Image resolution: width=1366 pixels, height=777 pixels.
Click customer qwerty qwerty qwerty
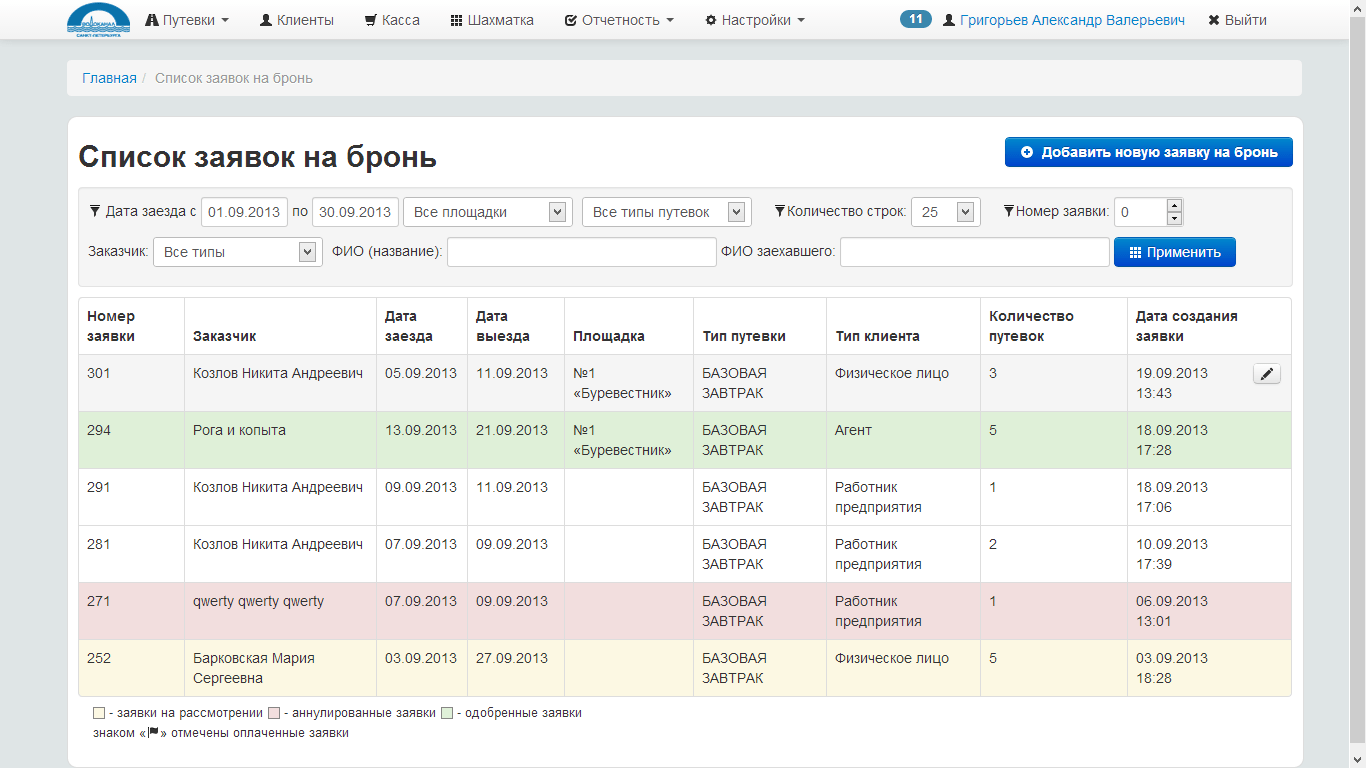click(x=258, y=601)
